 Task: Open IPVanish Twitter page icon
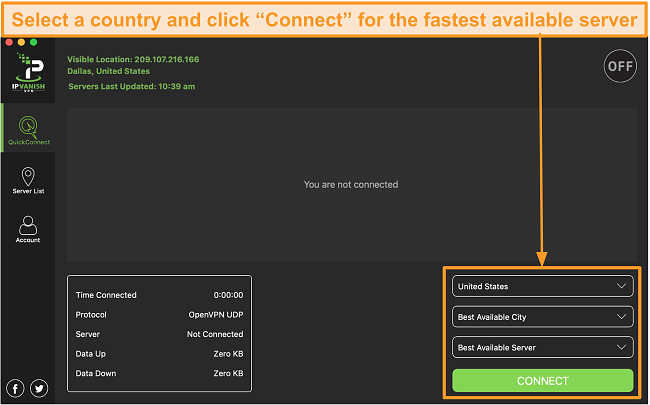pos(39,388)
